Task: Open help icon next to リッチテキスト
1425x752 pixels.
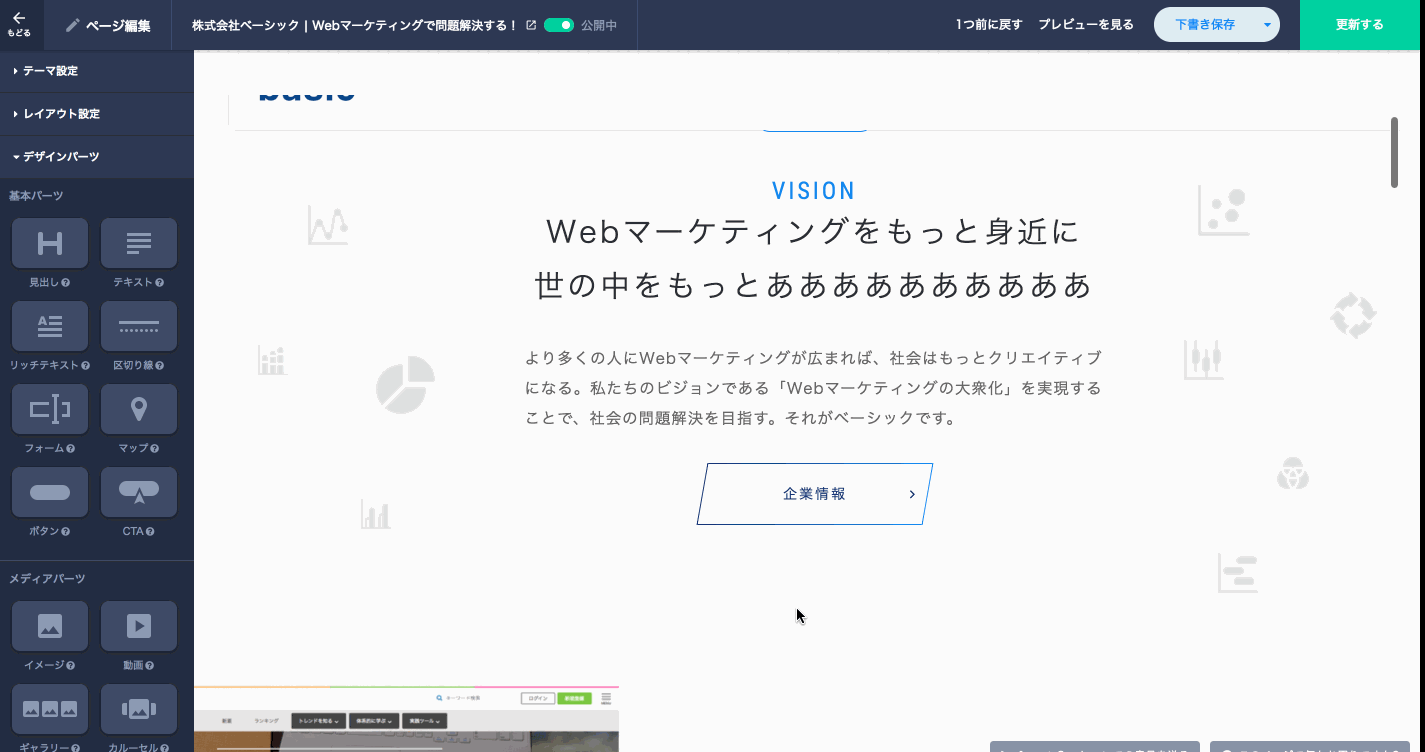Action: [85, 366]
